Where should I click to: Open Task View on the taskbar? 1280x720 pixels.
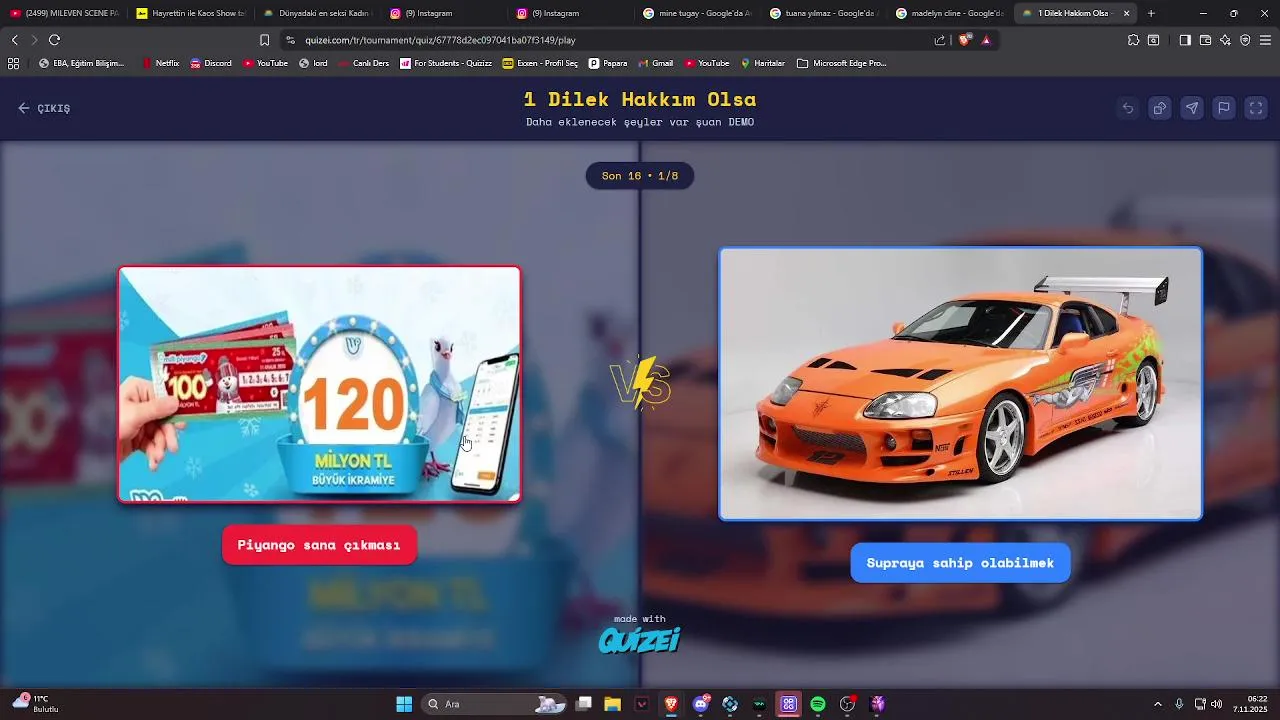point(584,704)
